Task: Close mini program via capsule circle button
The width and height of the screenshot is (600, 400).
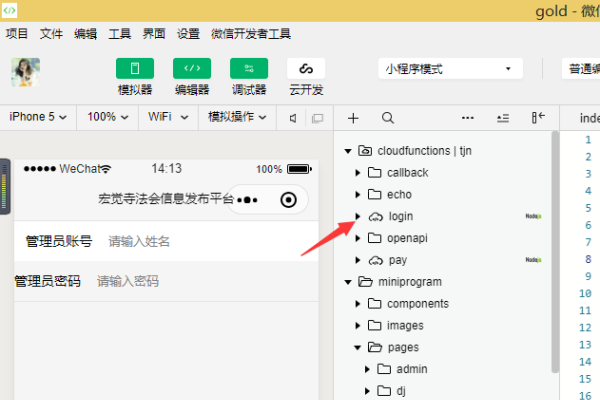Action: [x=289, y=200]
